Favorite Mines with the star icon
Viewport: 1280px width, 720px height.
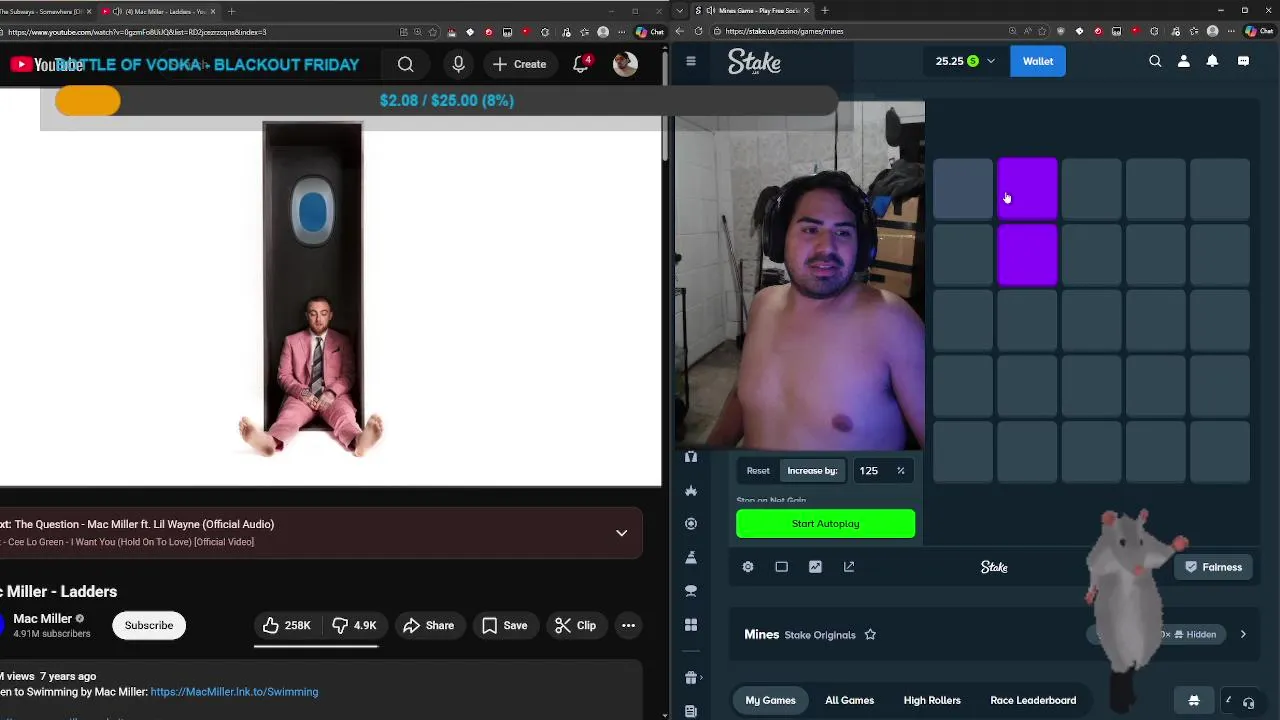(870, 635)
